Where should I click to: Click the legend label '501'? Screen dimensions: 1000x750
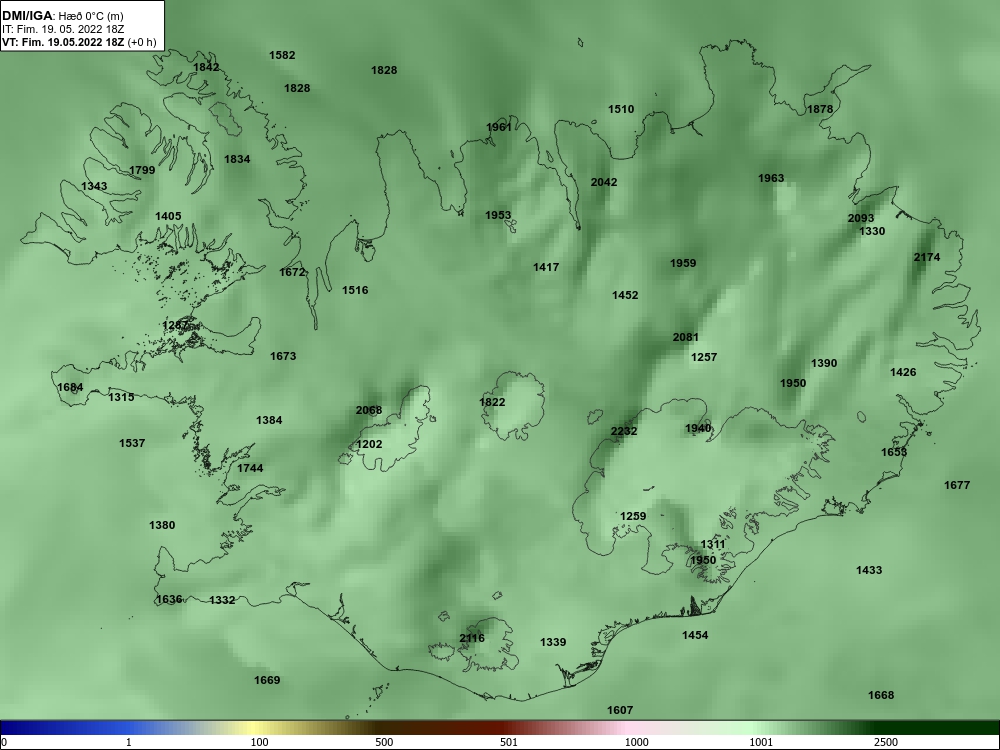[508, 742]
